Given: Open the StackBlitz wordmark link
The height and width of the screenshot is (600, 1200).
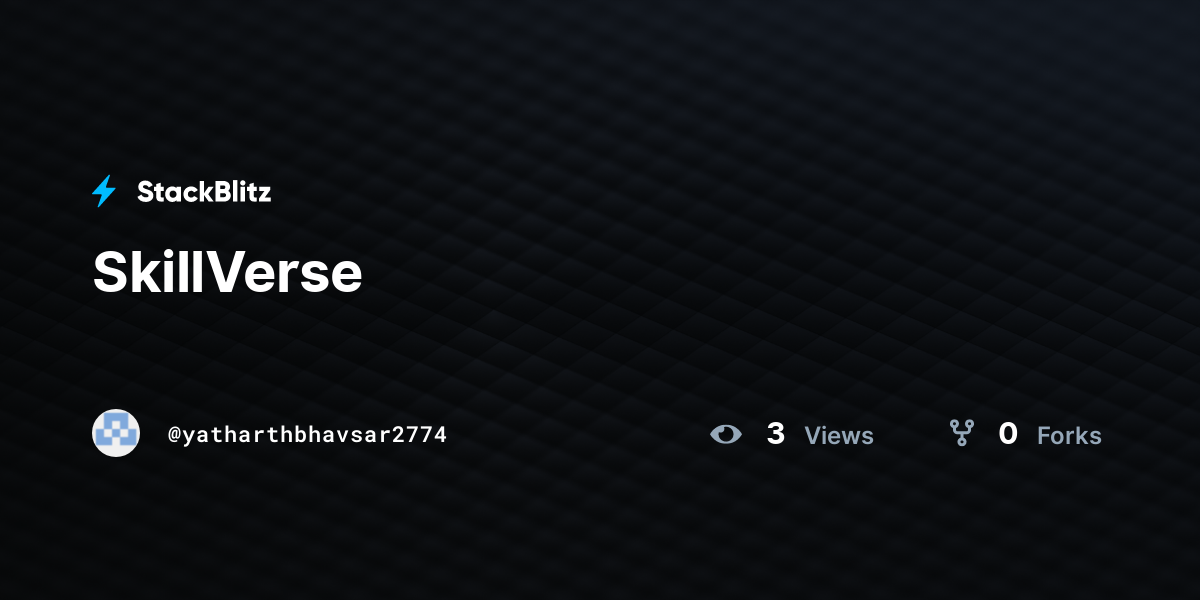Looking at the screenshot, I should (204, 192).
